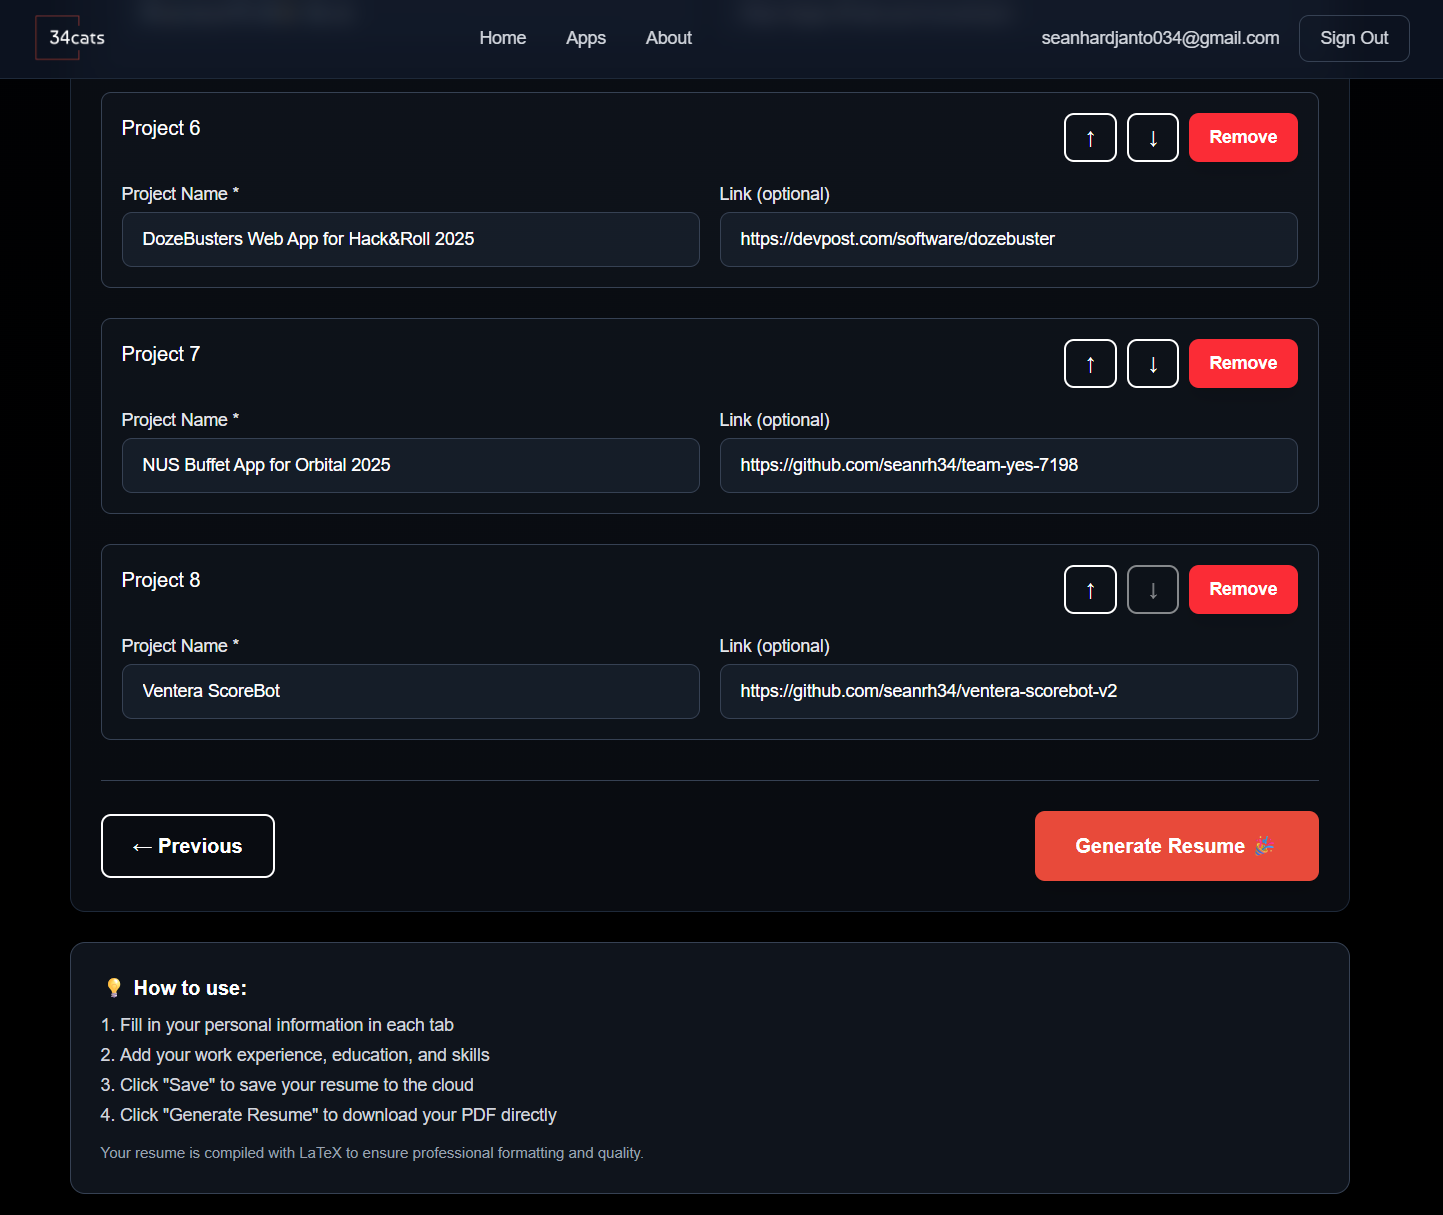The image size is (1443, 1215).
Task: Move Project 7 down with arrow button
Action: 1153,364
